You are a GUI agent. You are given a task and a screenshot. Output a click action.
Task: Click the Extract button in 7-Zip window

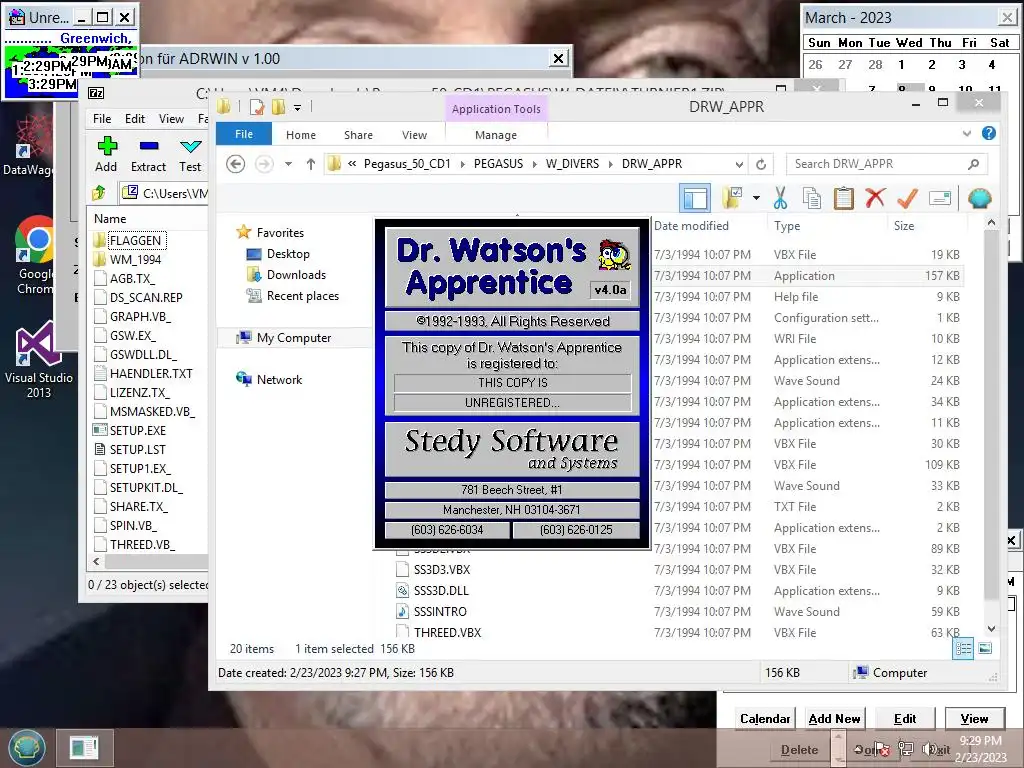coord(148,154)
